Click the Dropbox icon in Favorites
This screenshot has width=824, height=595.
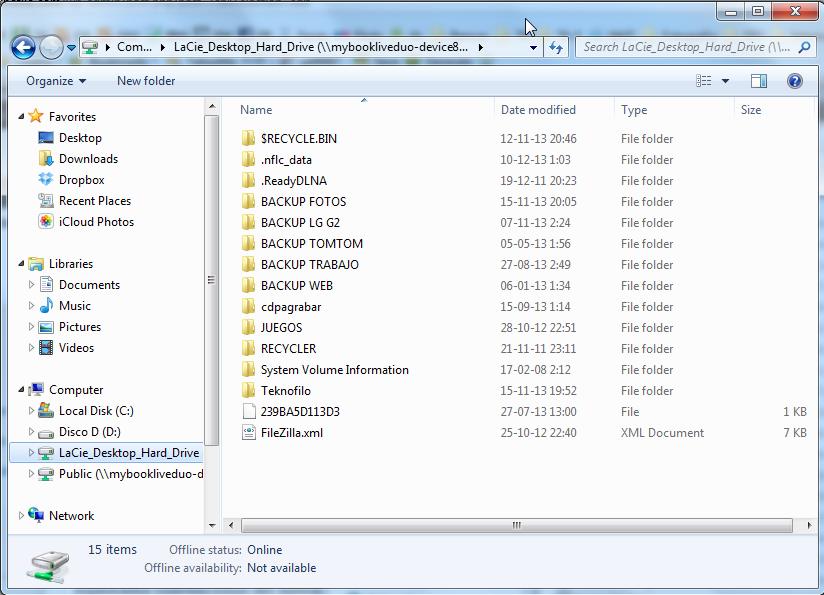[46, 180]
